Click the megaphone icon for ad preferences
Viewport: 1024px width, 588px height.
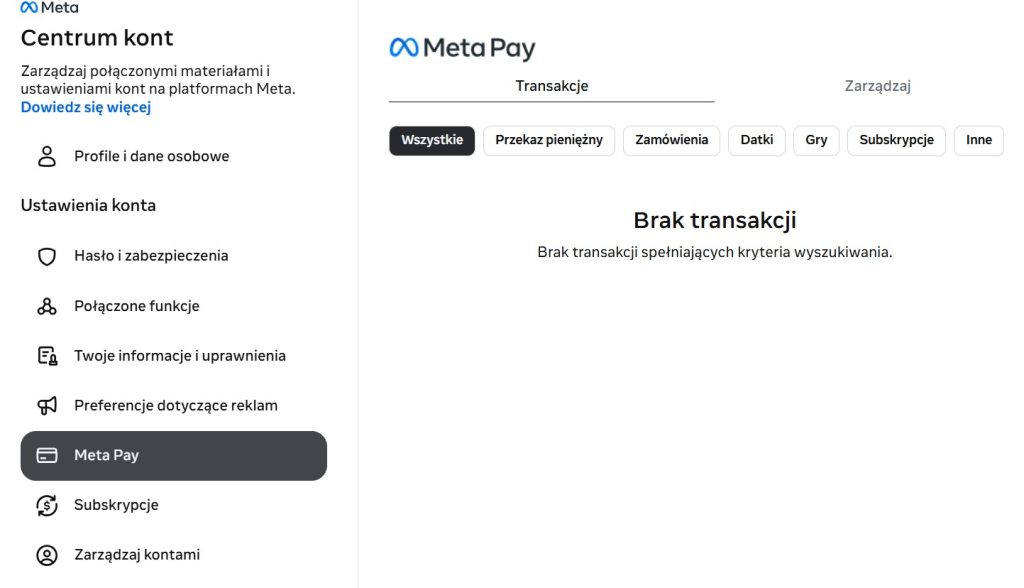coord(47,406)
